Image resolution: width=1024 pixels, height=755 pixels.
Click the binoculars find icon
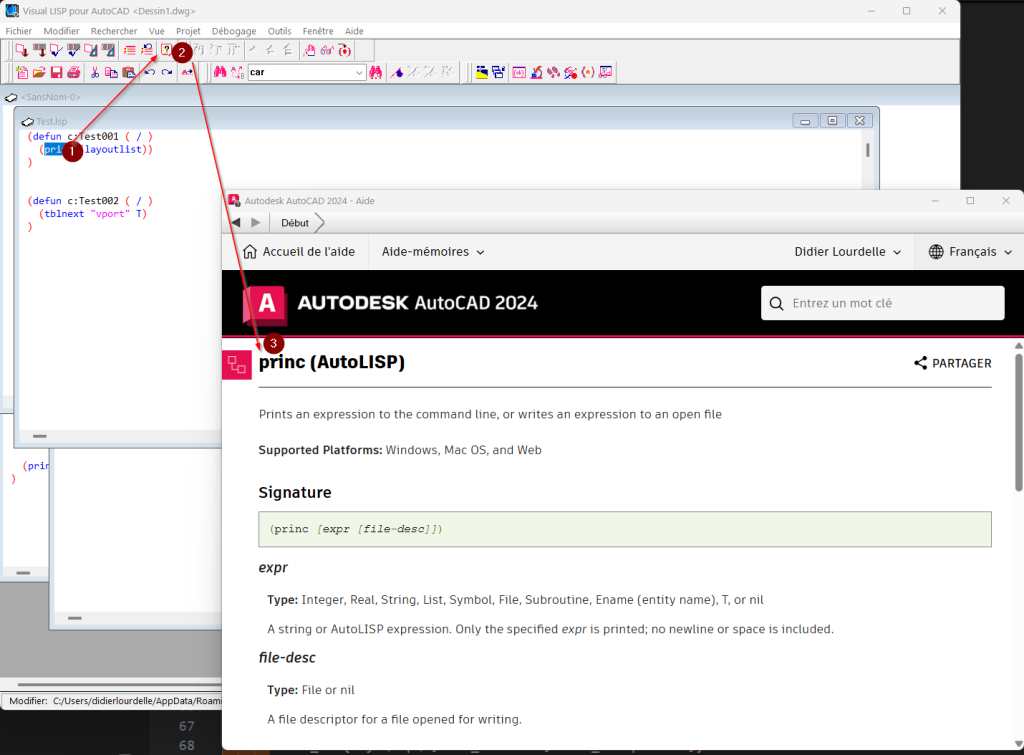219,72
